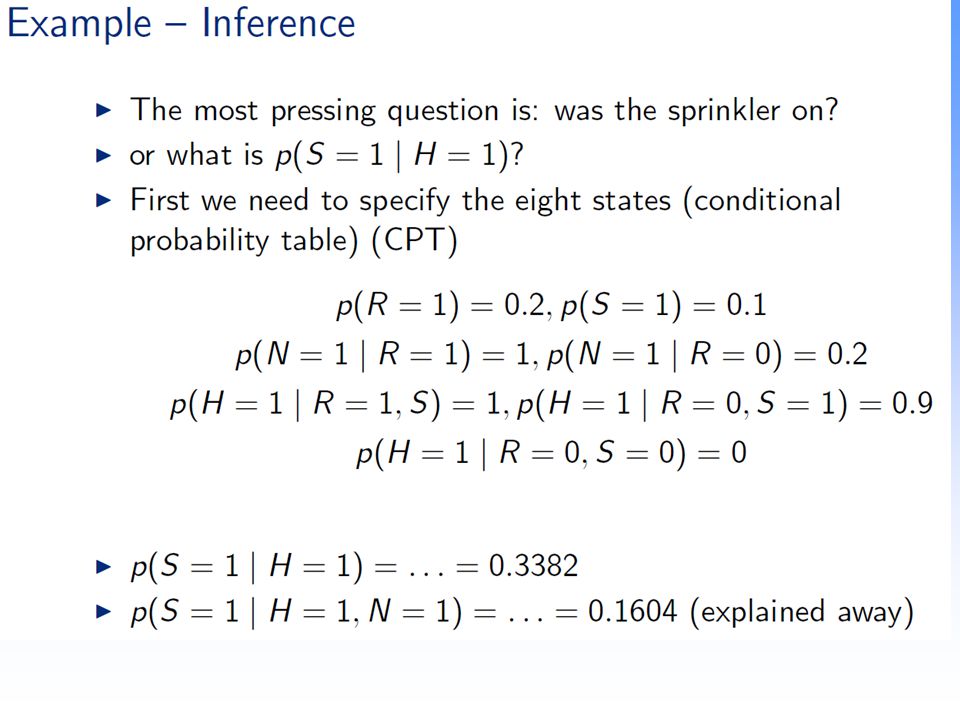
Task: Click the formula p(S = 1 | H = 1)?
Action: coord(399,156)
